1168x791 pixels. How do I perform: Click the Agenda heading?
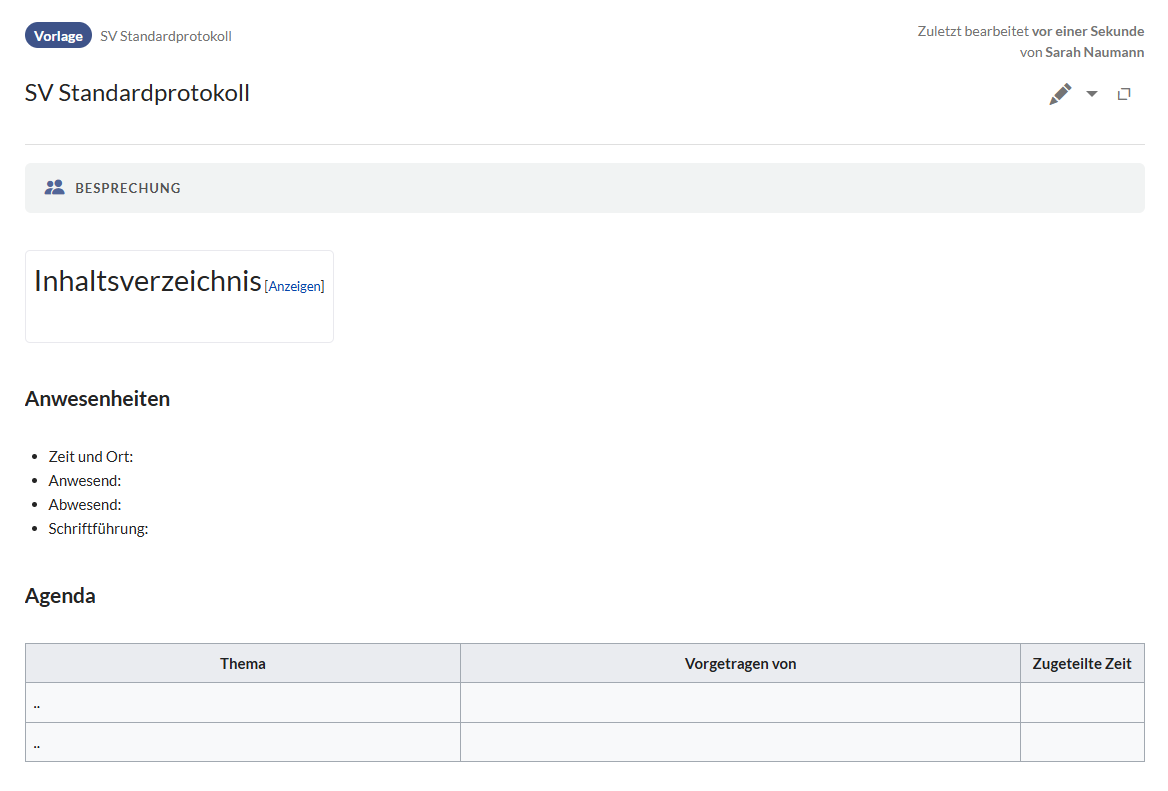point(60,596)
